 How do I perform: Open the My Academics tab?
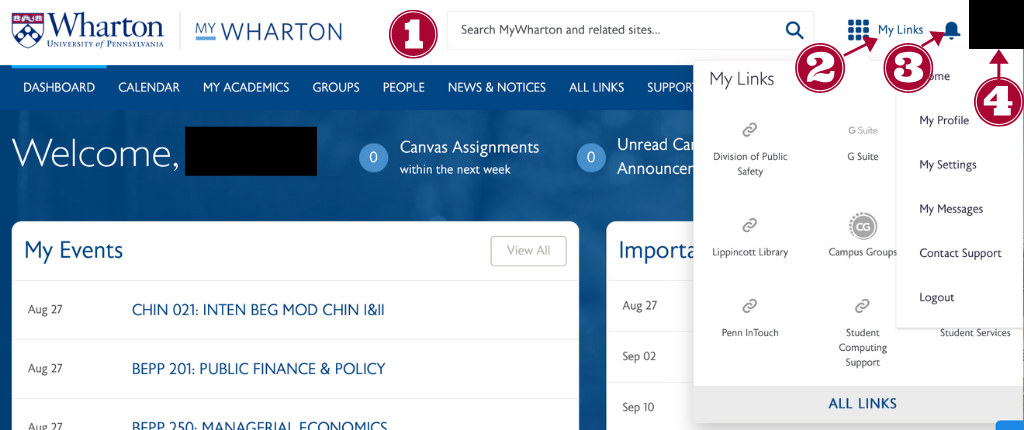(x=246, y=88)
